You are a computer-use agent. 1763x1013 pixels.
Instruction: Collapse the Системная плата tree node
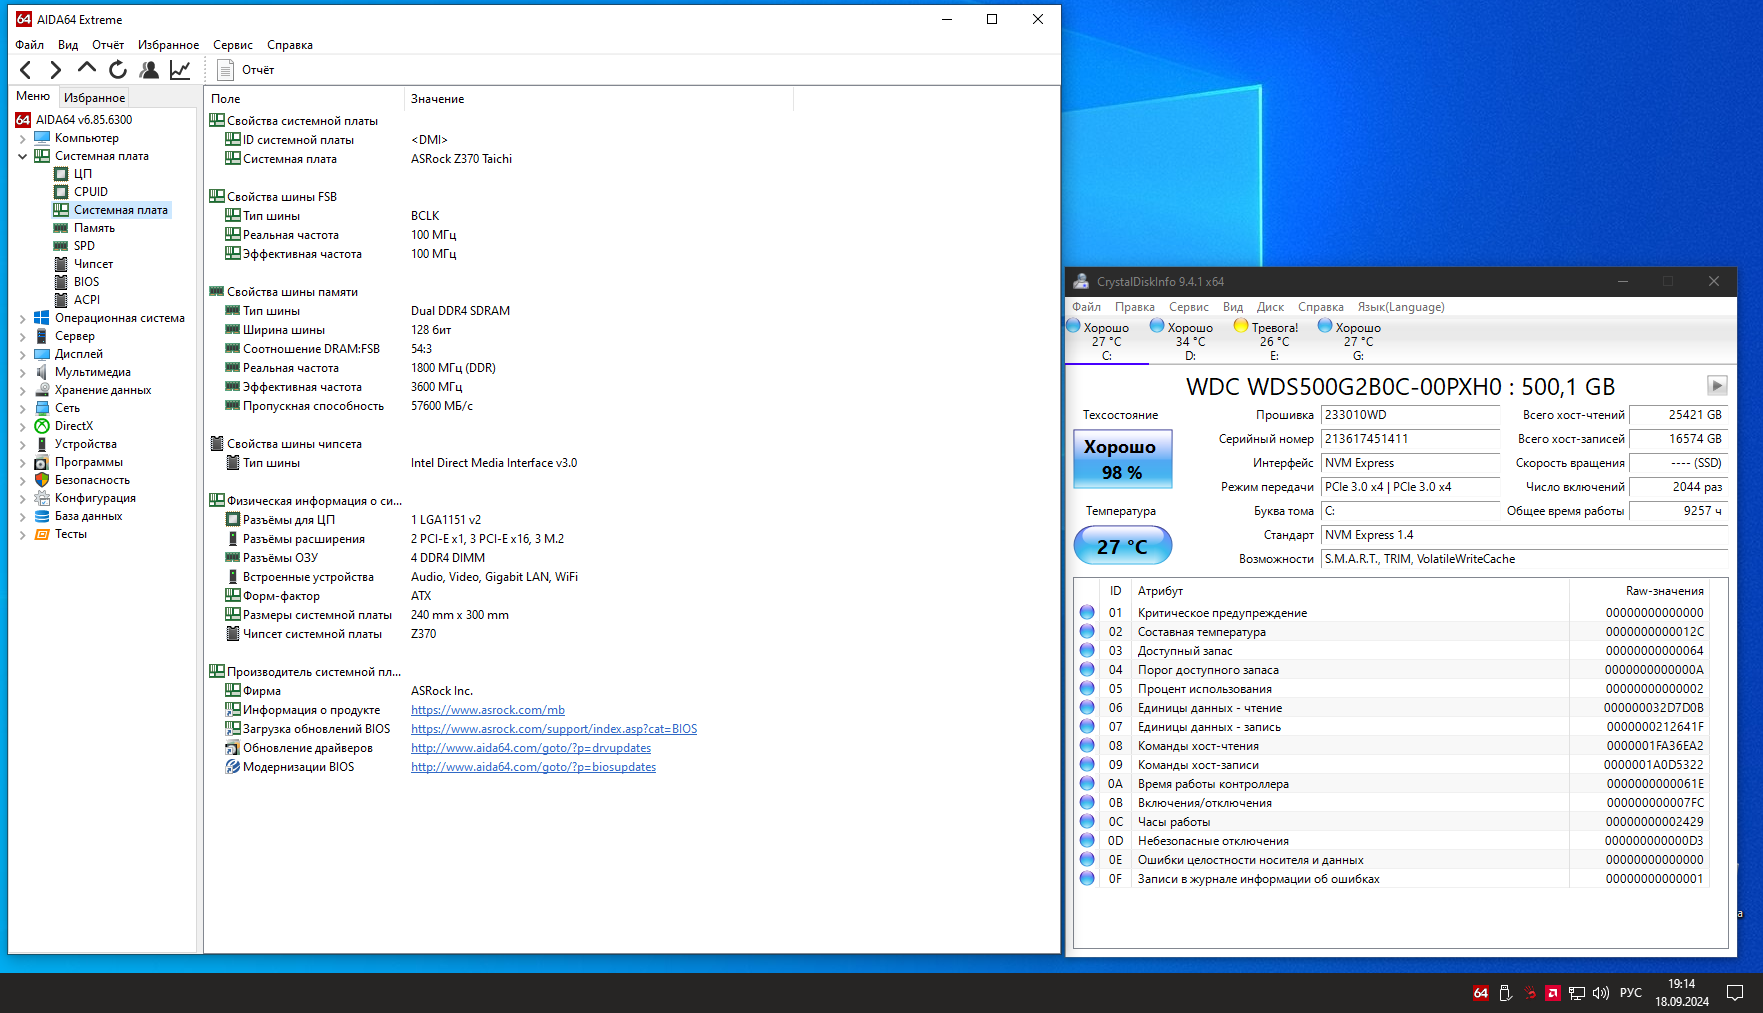(x=23, y=156)
